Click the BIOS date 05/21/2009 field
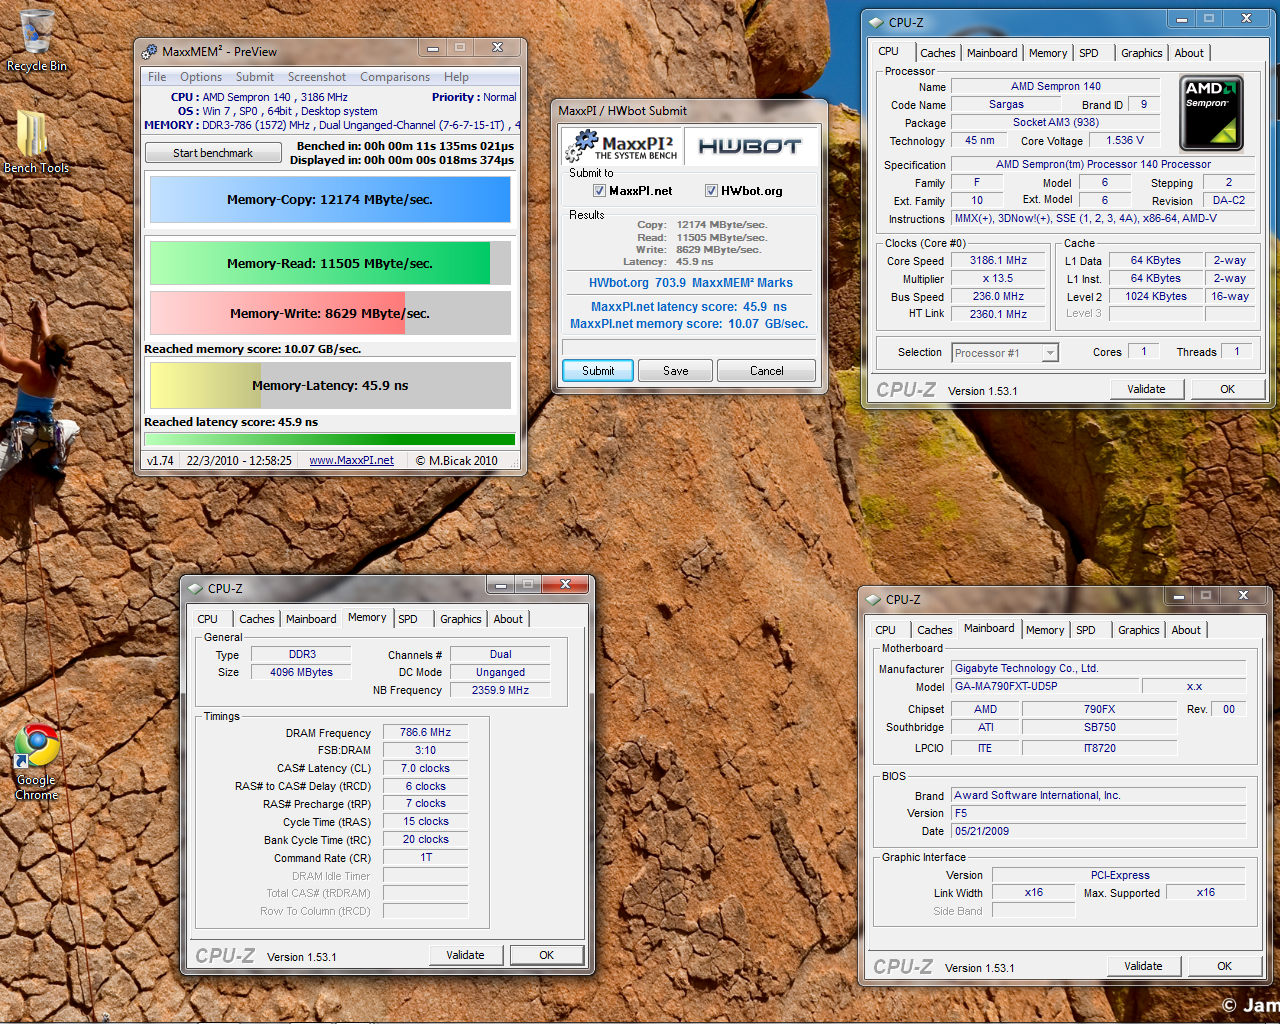1280x1024 pixels. 1098,832
